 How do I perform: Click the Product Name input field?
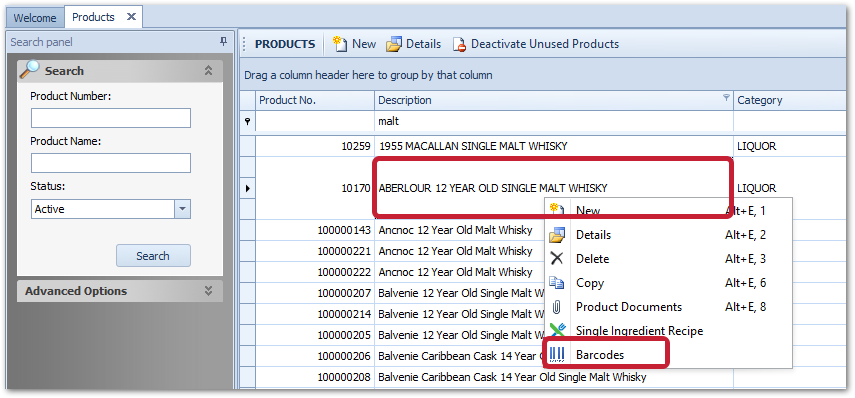pos(111,163)
